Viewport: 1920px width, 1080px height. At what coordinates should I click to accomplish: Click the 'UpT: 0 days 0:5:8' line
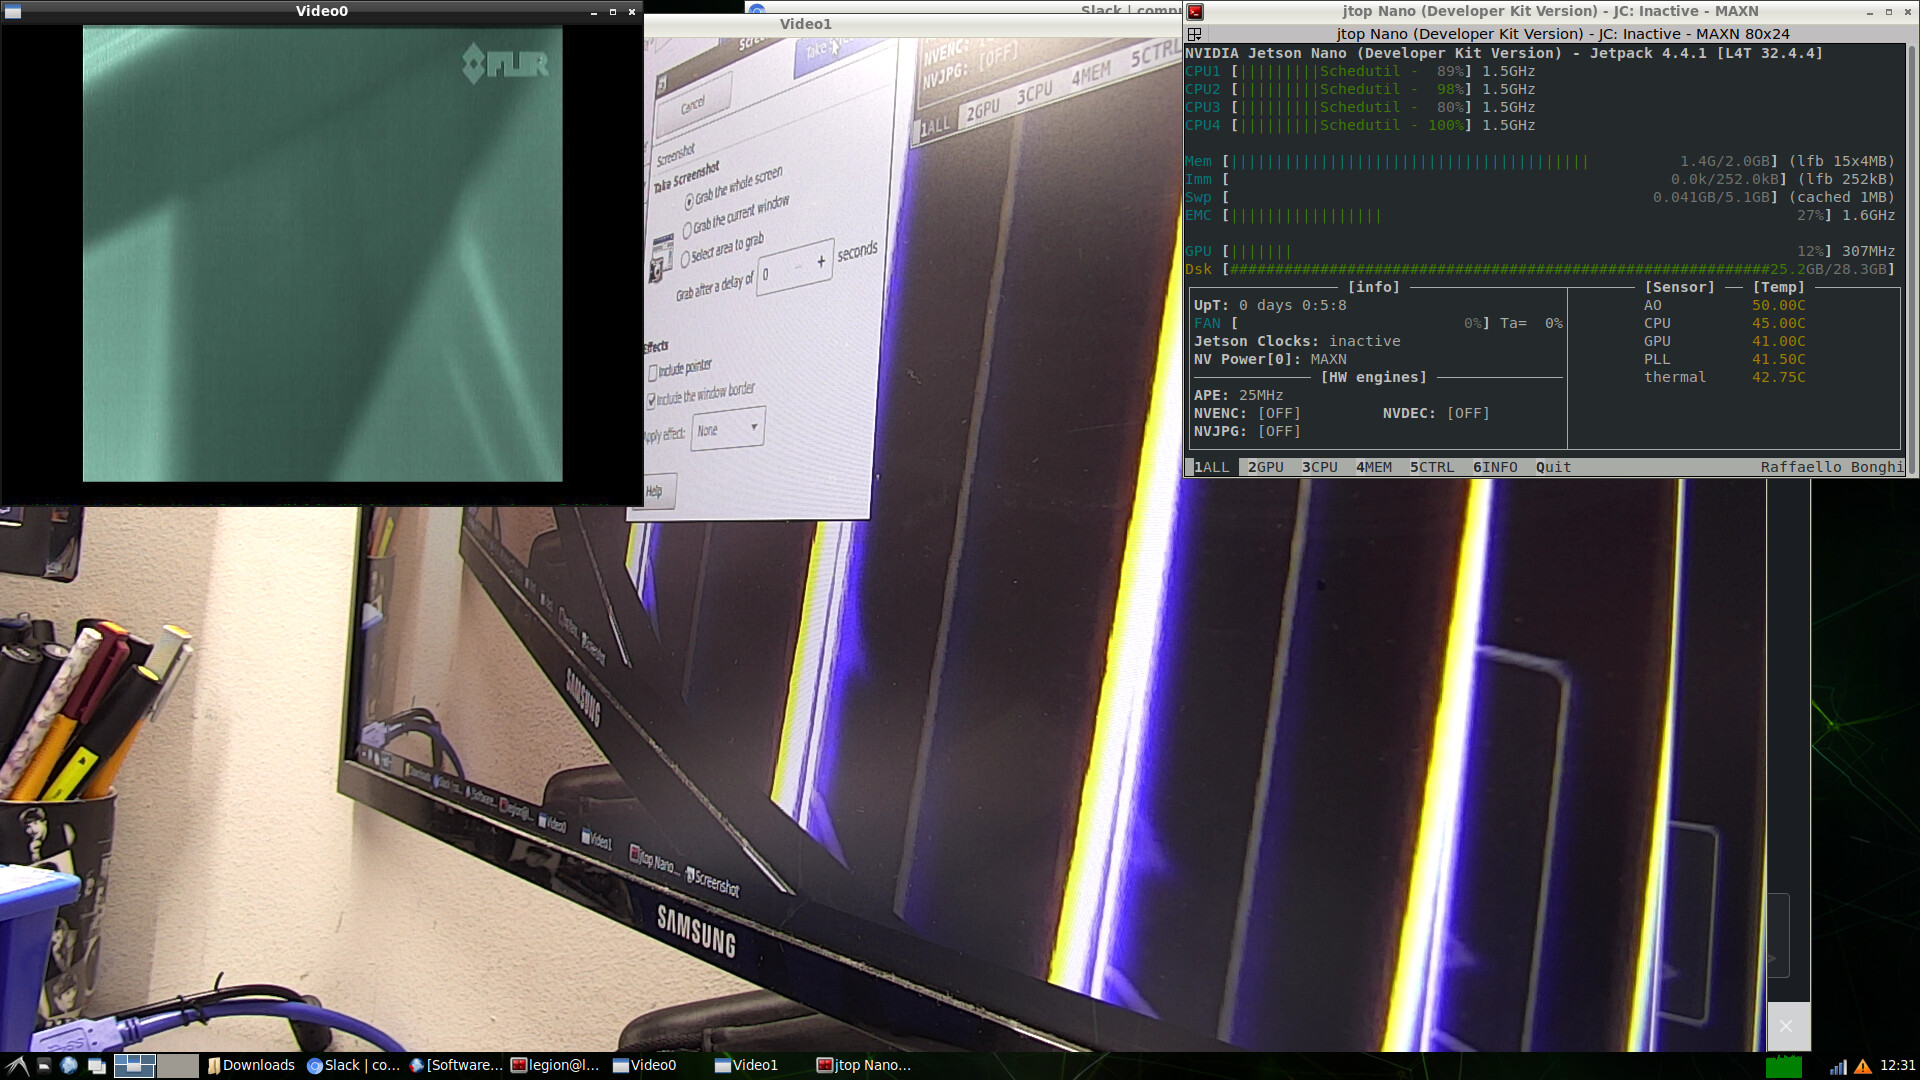tap(1270, 306)
